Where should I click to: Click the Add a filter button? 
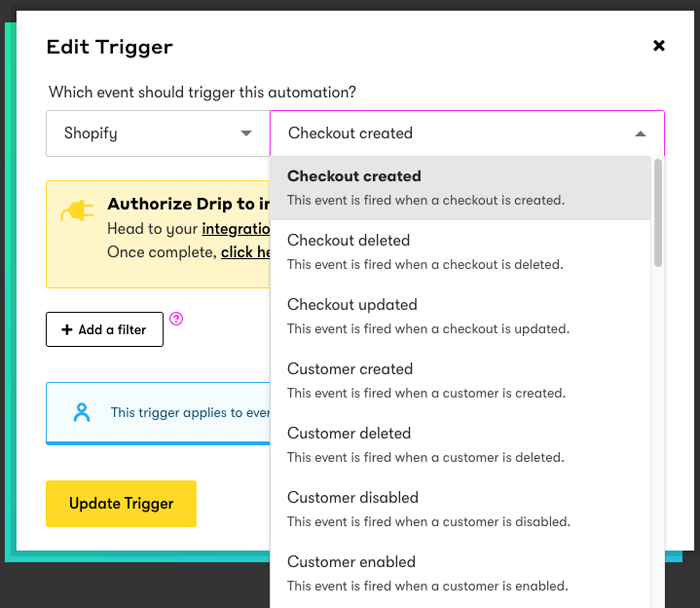point(104,330)
